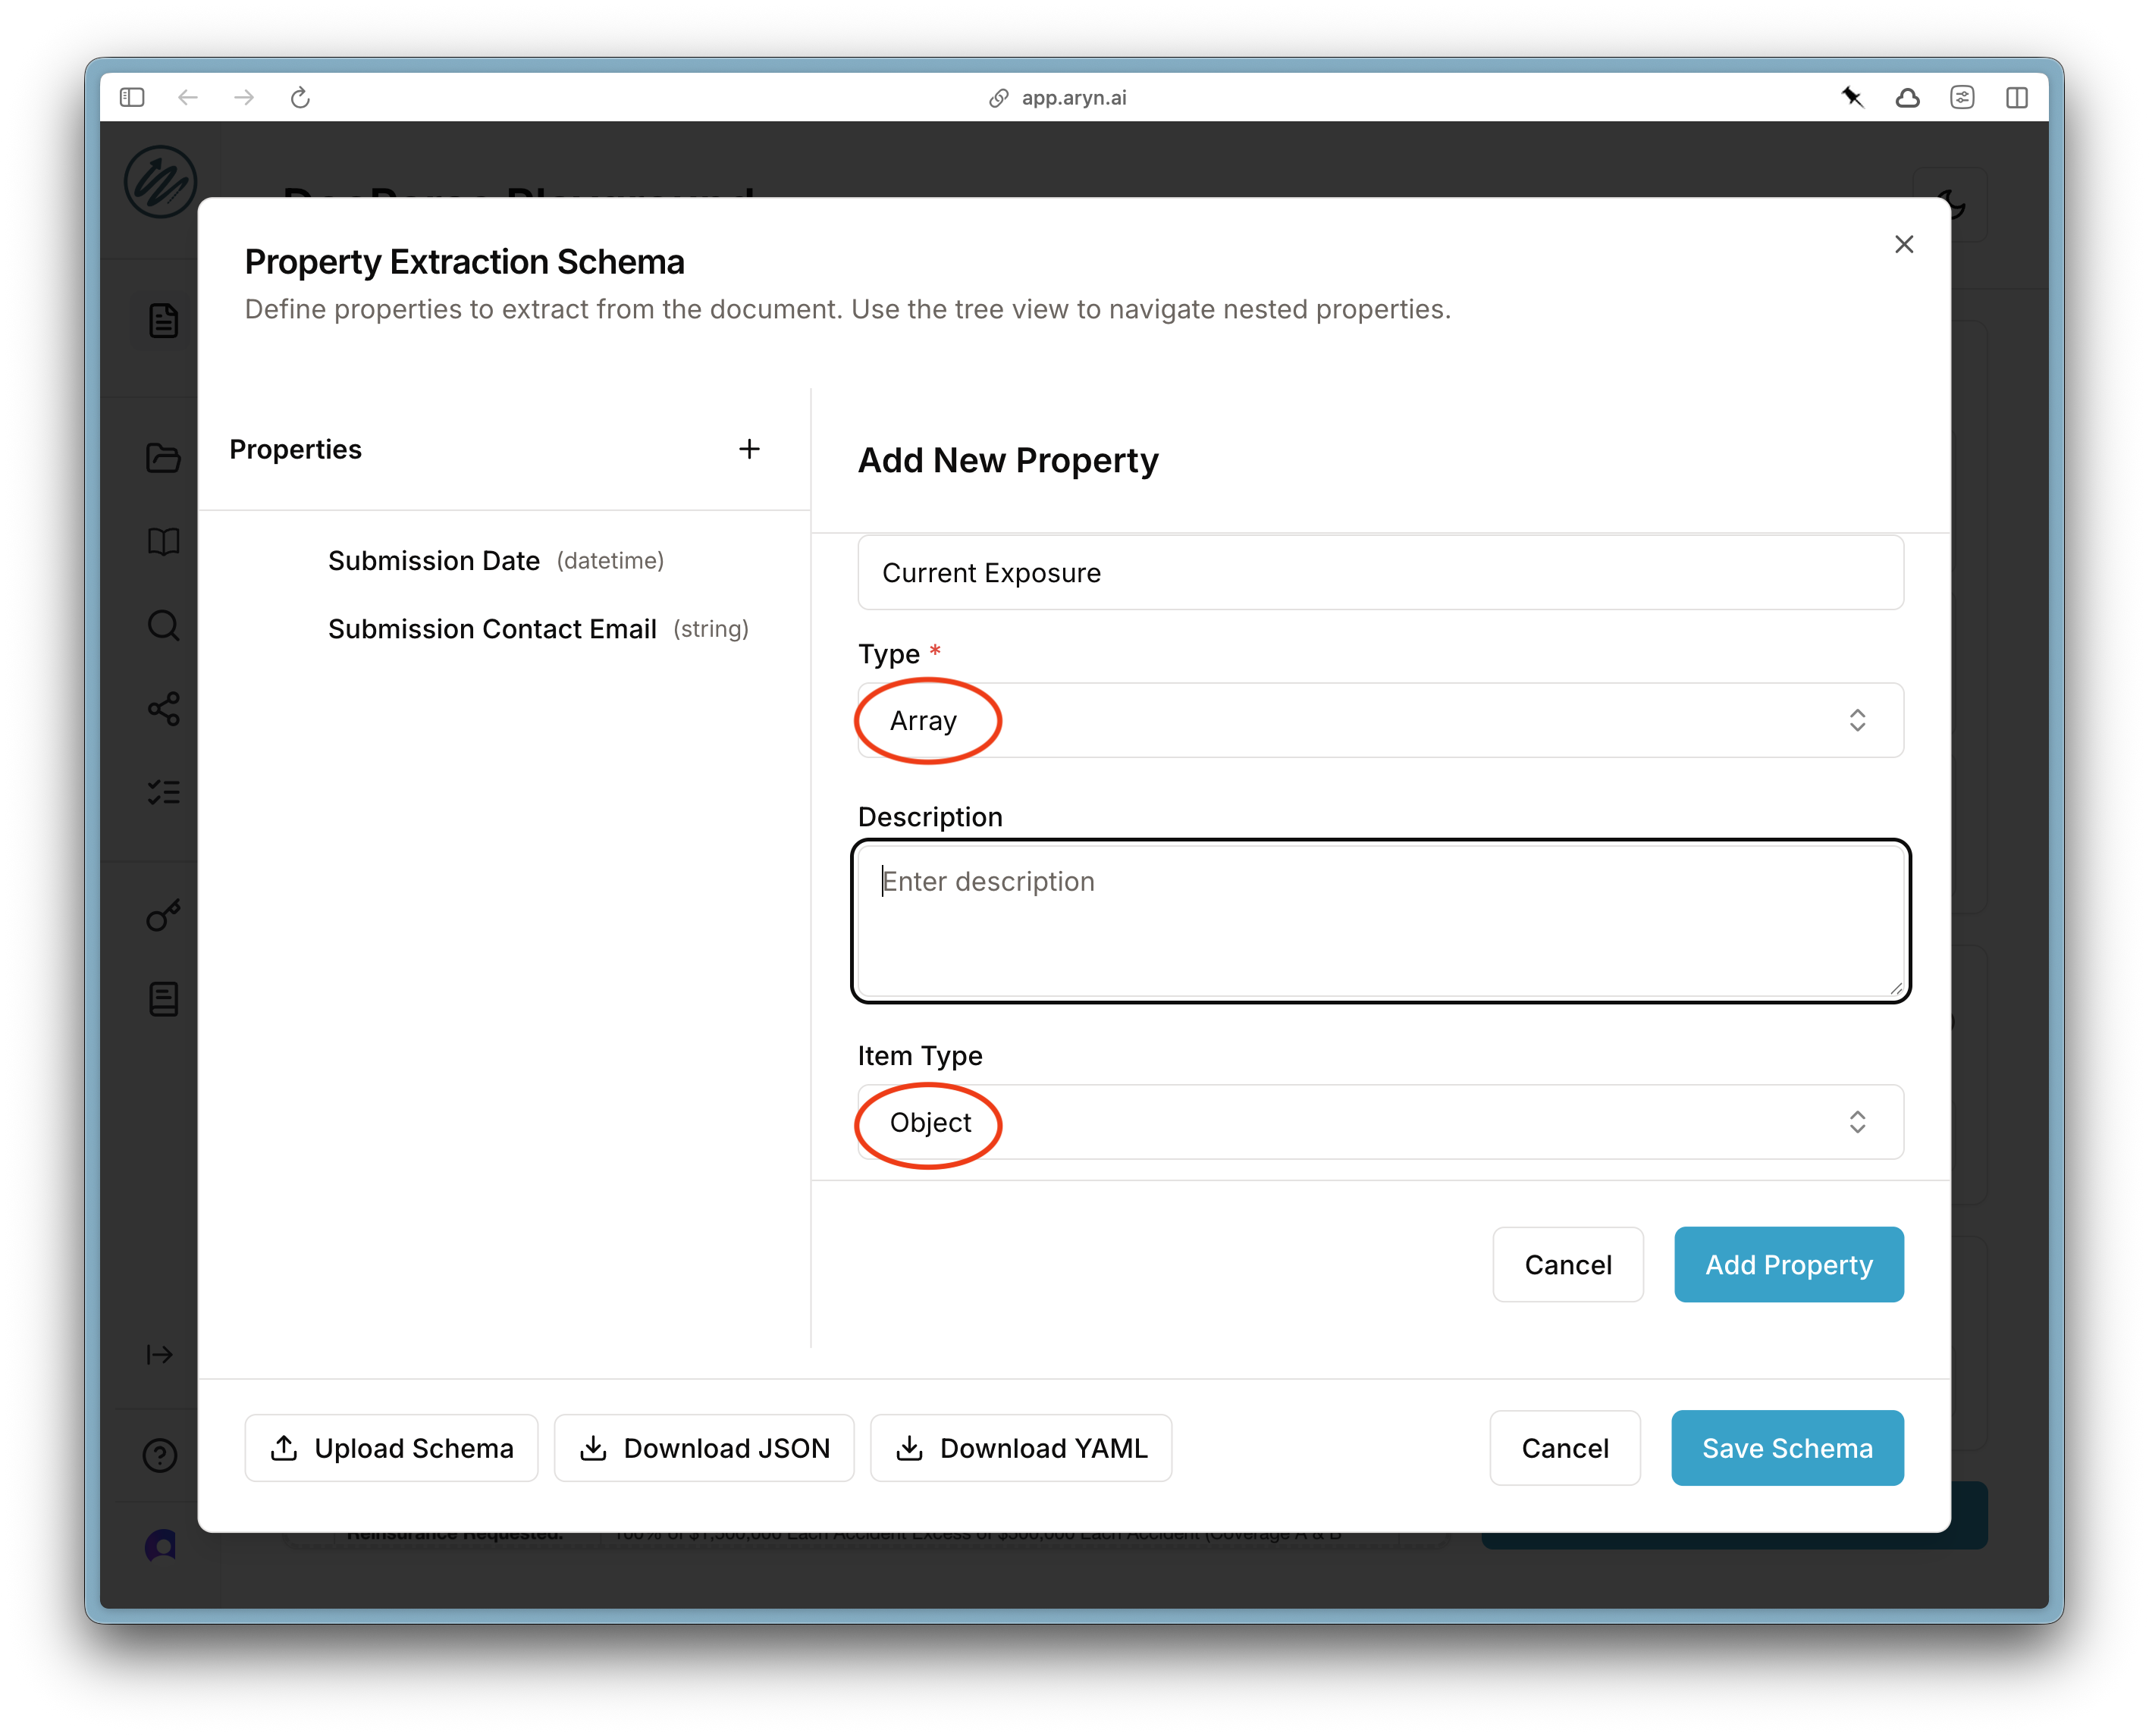
Task: Reload the page in the browser toolbar
Action: (x=301, y=97)
